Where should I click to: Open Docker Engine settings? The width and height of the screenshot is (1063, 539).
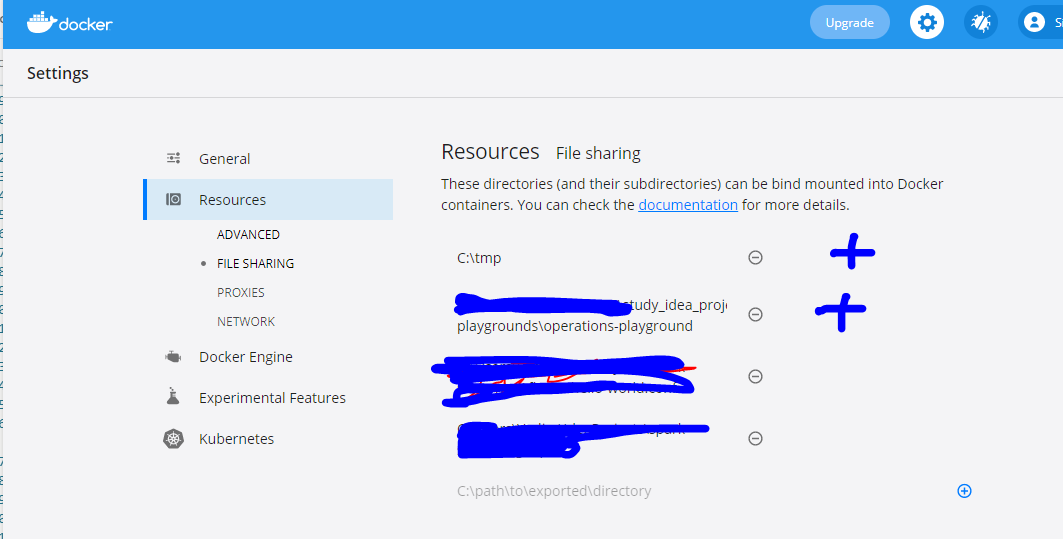[x=245, y=357]
